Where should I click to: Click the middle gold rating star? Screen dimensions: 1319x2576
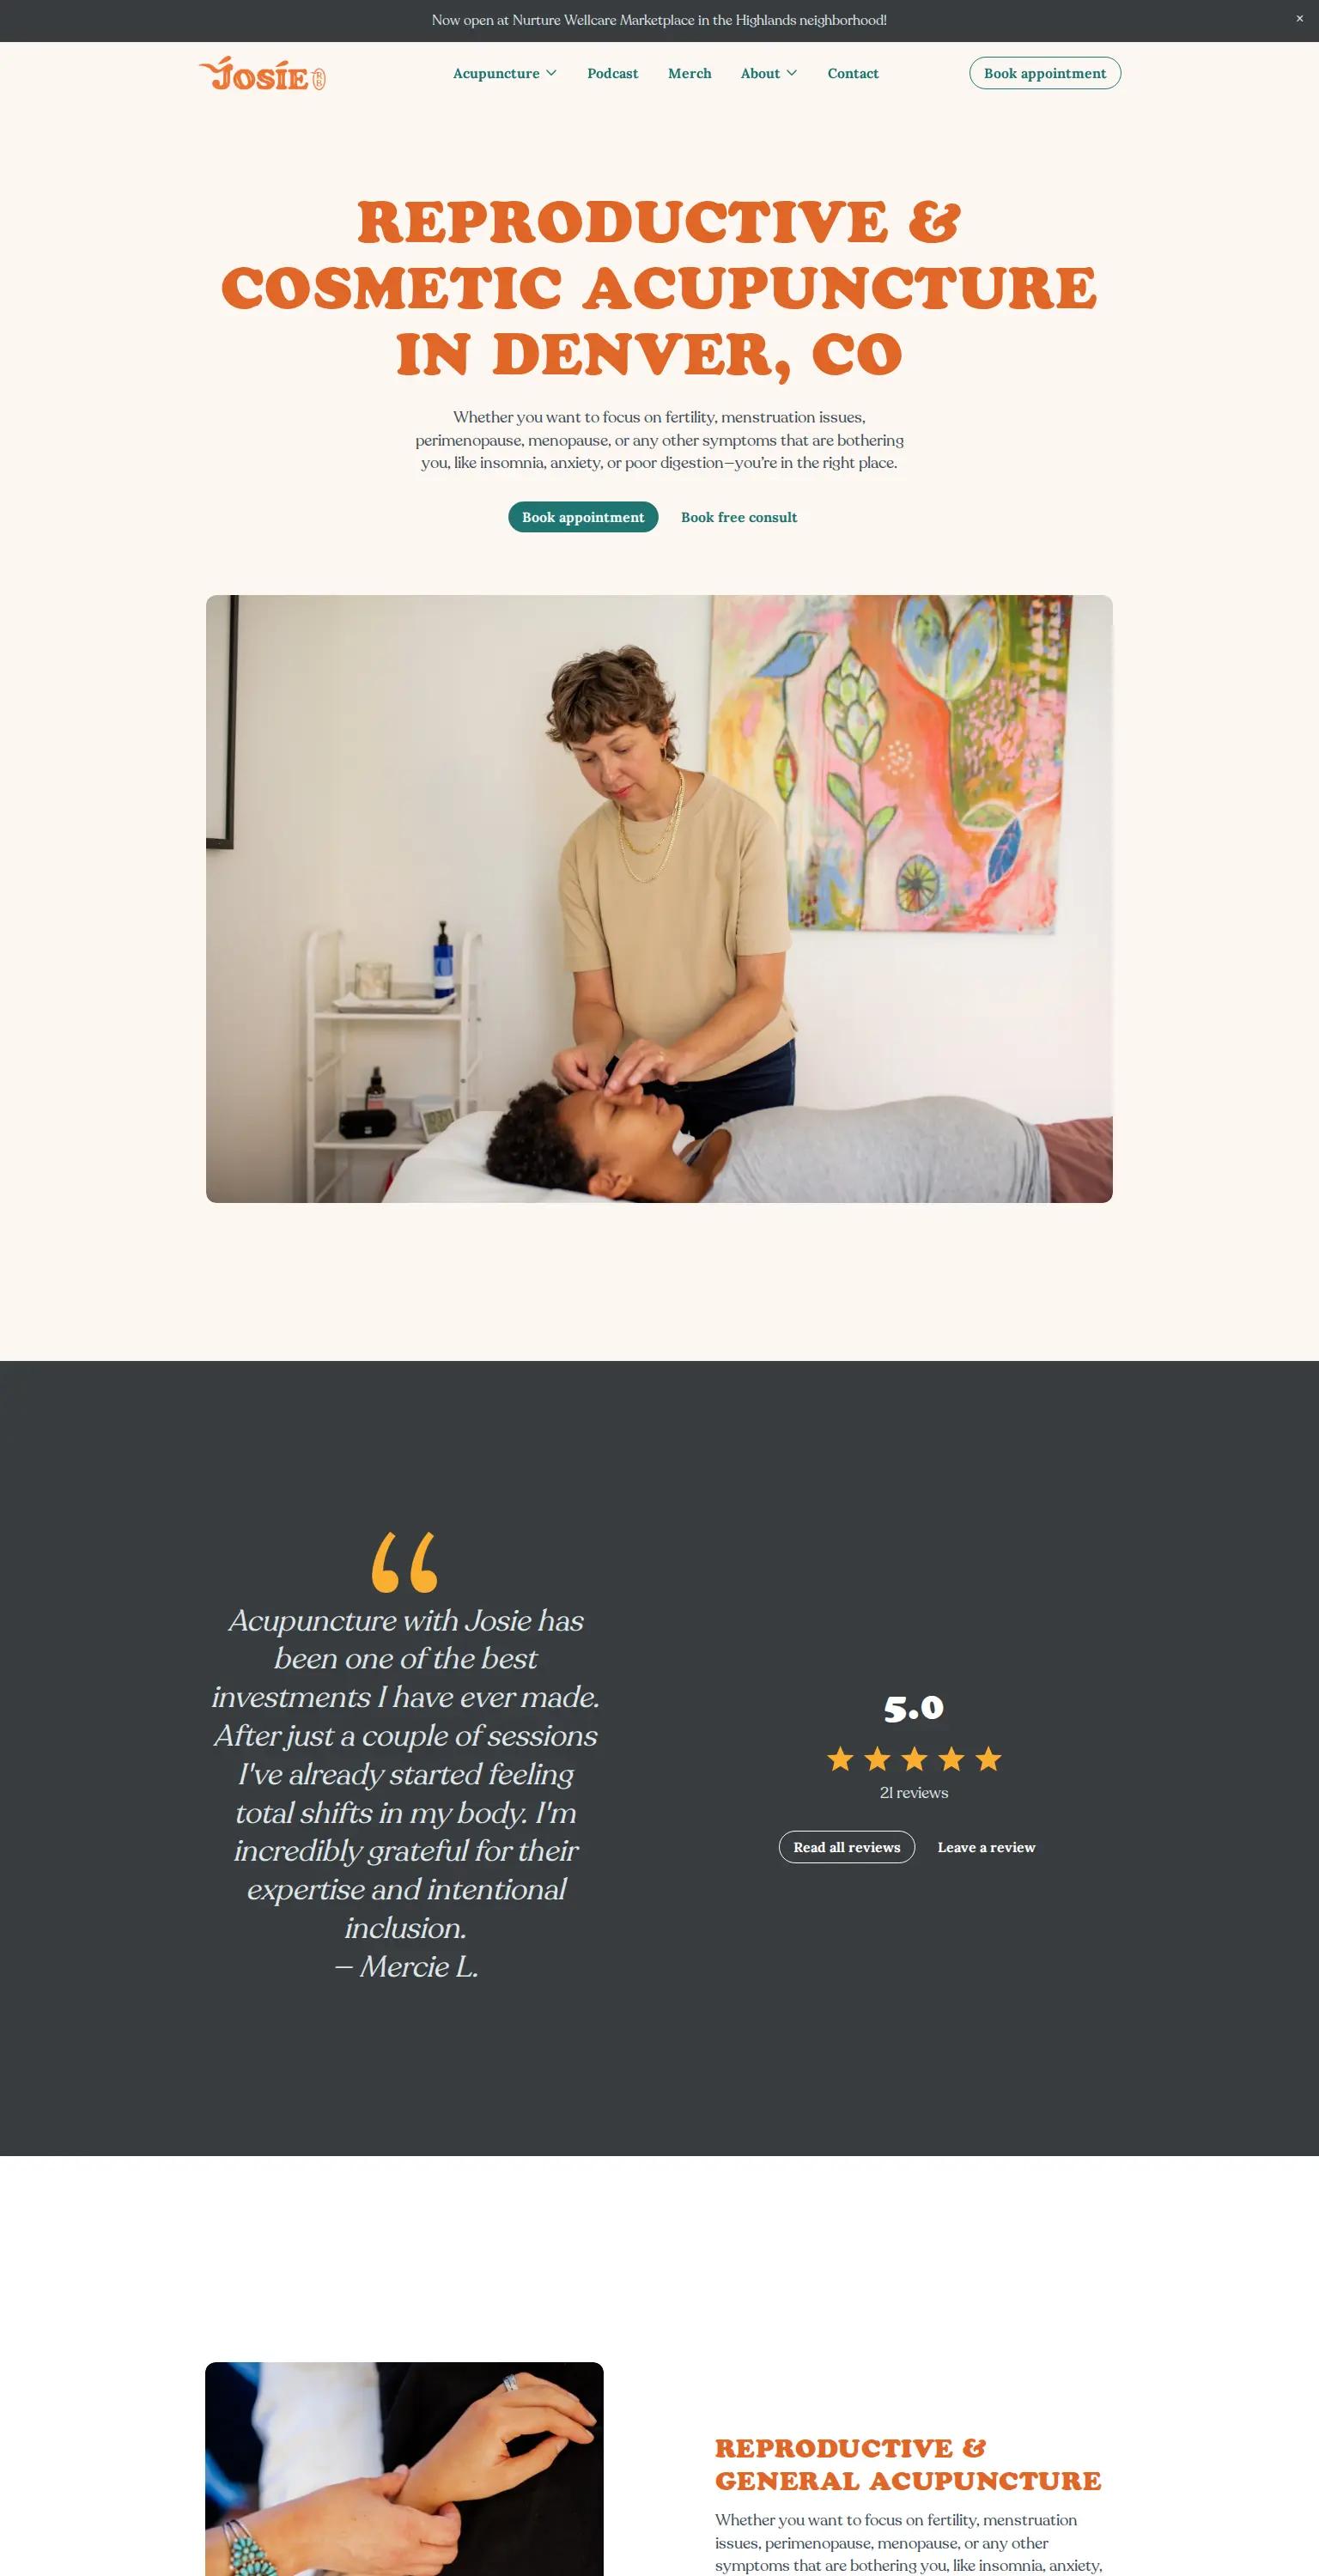(914, 1758)
